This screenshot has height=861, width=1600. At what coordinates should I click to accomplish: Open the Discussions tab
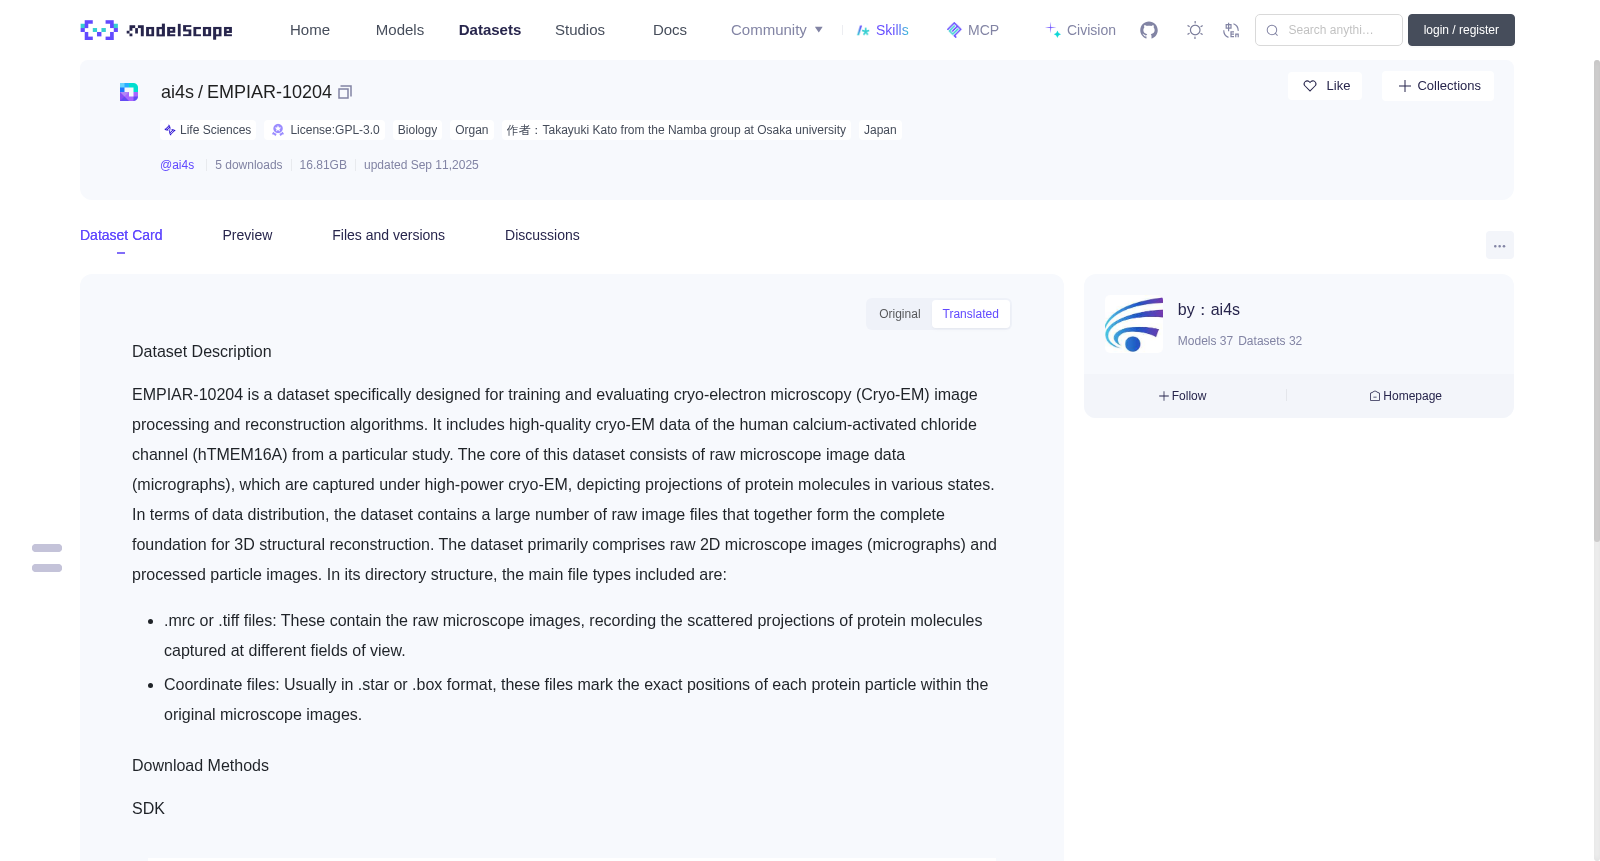[x=542, y=235]
